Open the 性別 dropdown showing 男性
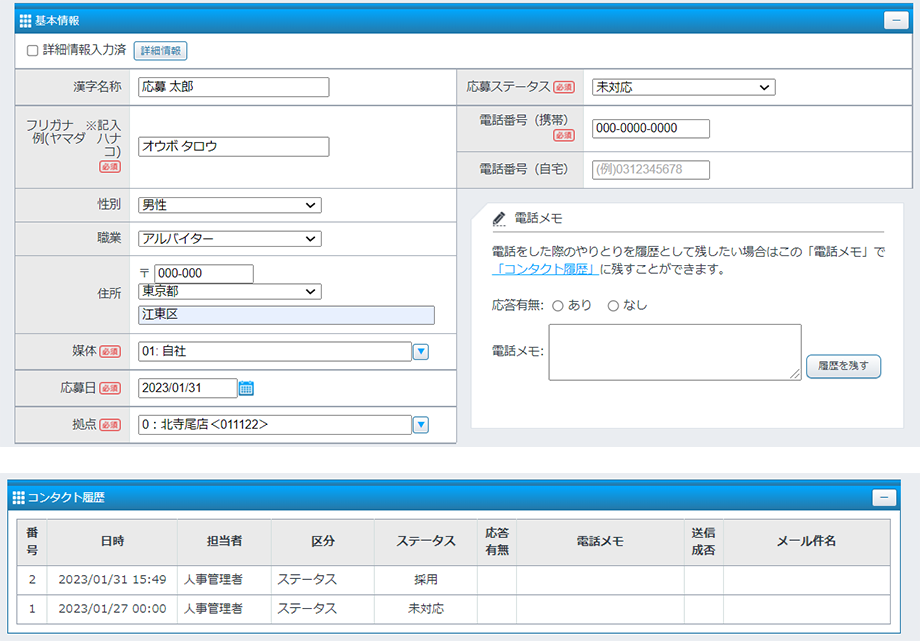 click(x=230, y=205)
